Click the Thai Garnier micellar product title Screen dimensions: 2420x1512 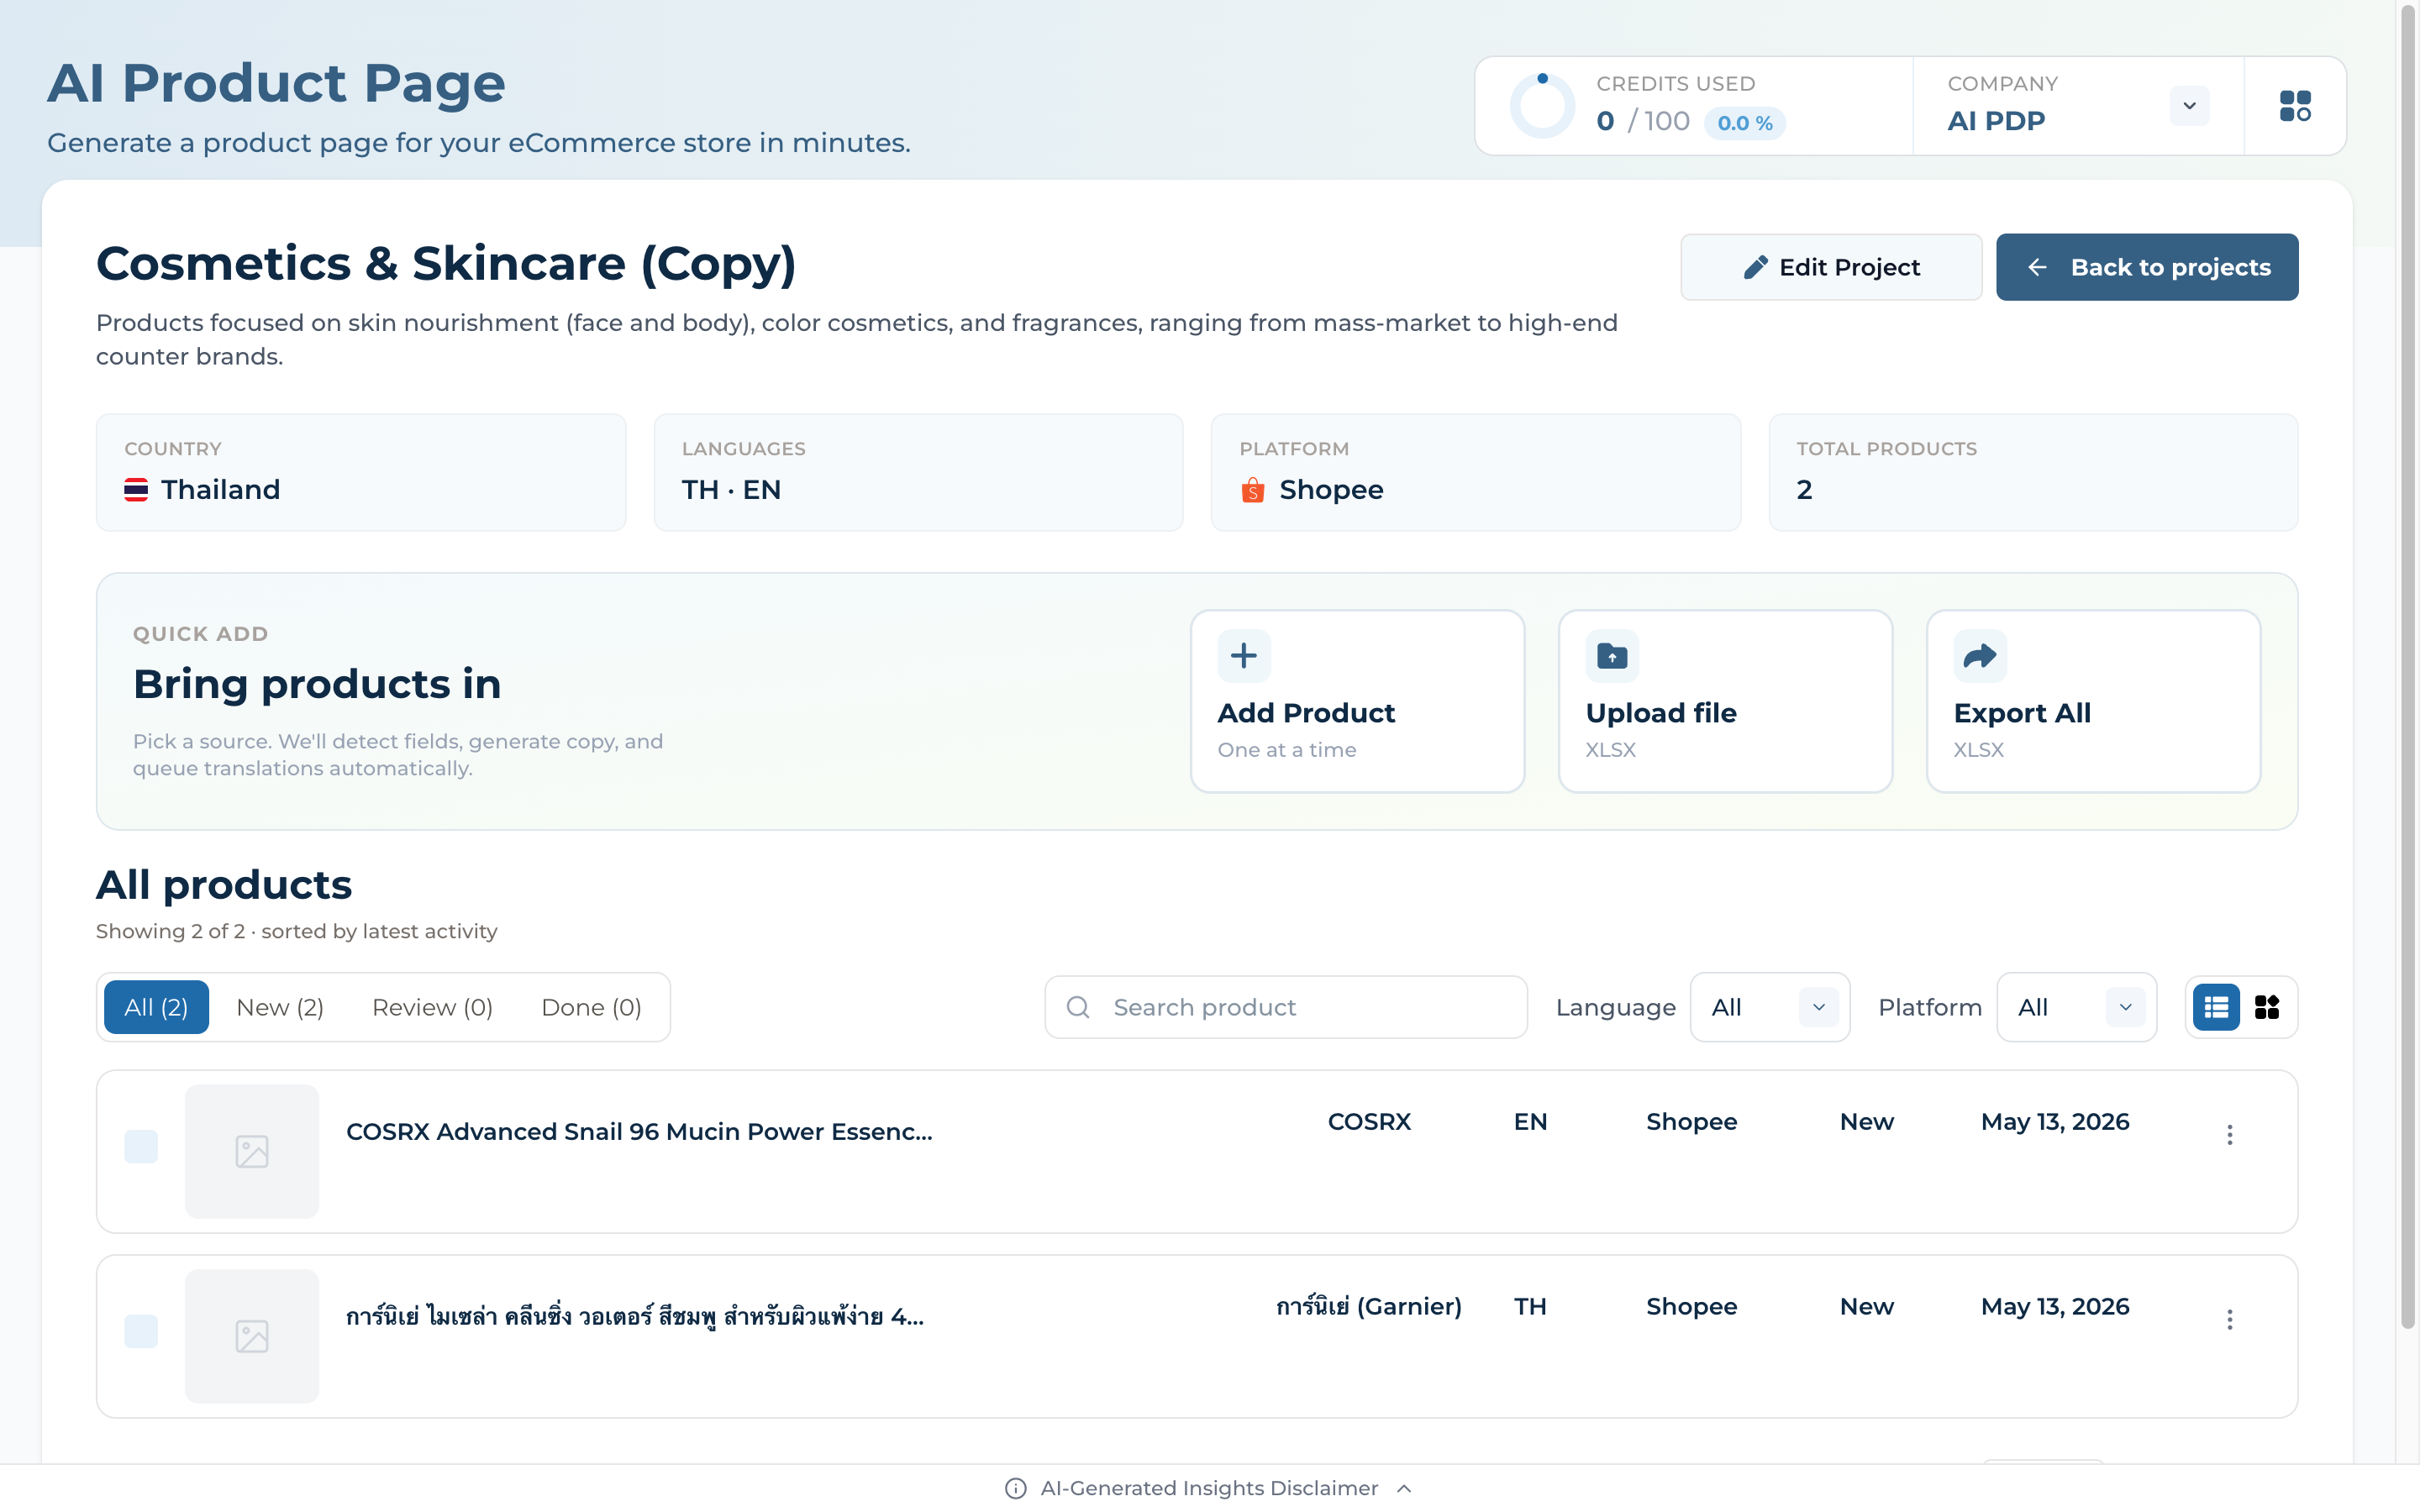[x=635, y=1317]
